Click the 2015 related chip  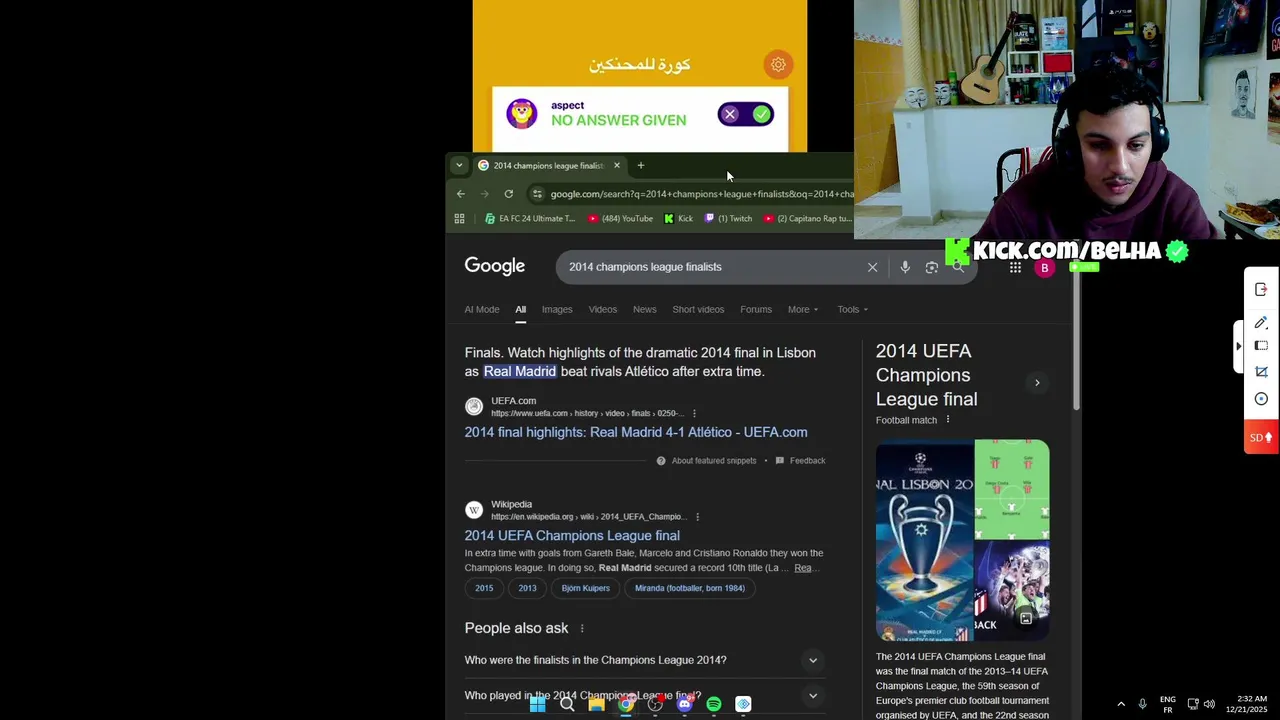(x=484, y=588)
